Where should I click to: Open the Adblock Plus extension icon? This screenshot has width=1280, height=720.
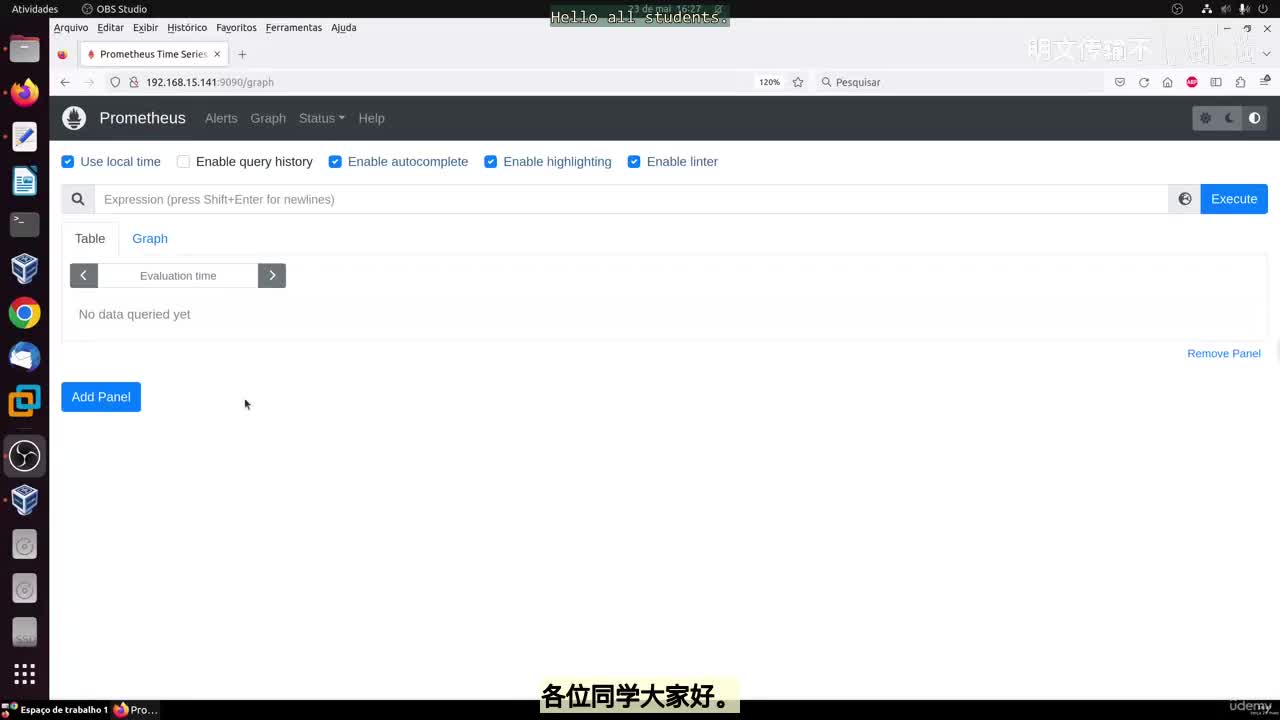pos(1192,82)
